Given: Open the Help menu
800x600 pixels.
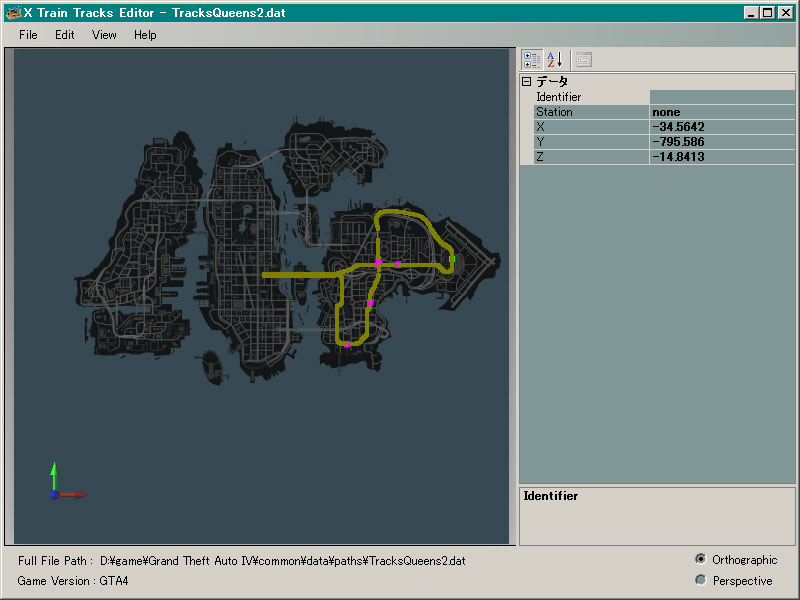Looking at the screenshot, I should pyautogui.click(x=145, y=35).
